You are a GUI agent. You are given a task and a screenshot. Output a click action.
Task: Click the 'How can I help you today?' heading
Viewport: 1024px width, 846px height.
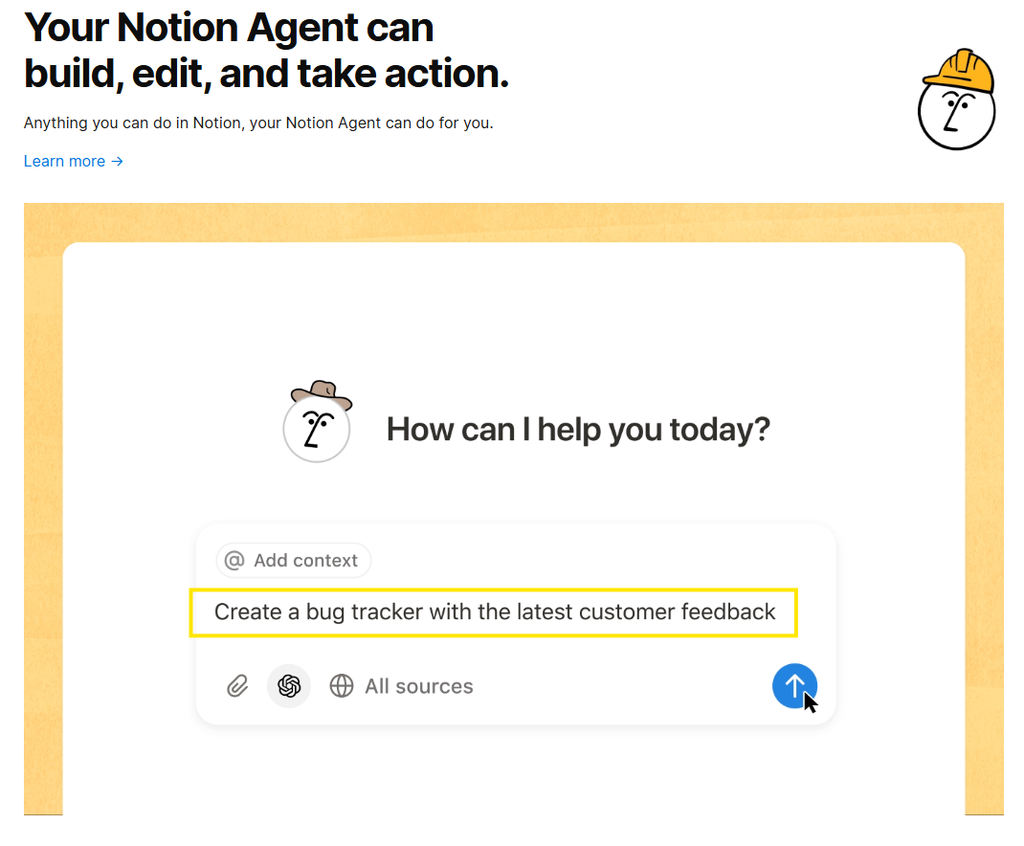(x=578, y=430)
